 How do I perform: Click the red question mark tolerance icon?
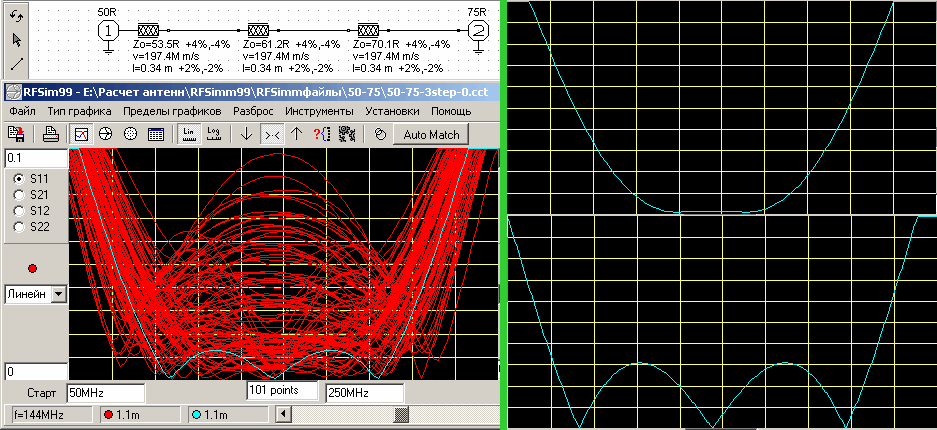point(321,134)
